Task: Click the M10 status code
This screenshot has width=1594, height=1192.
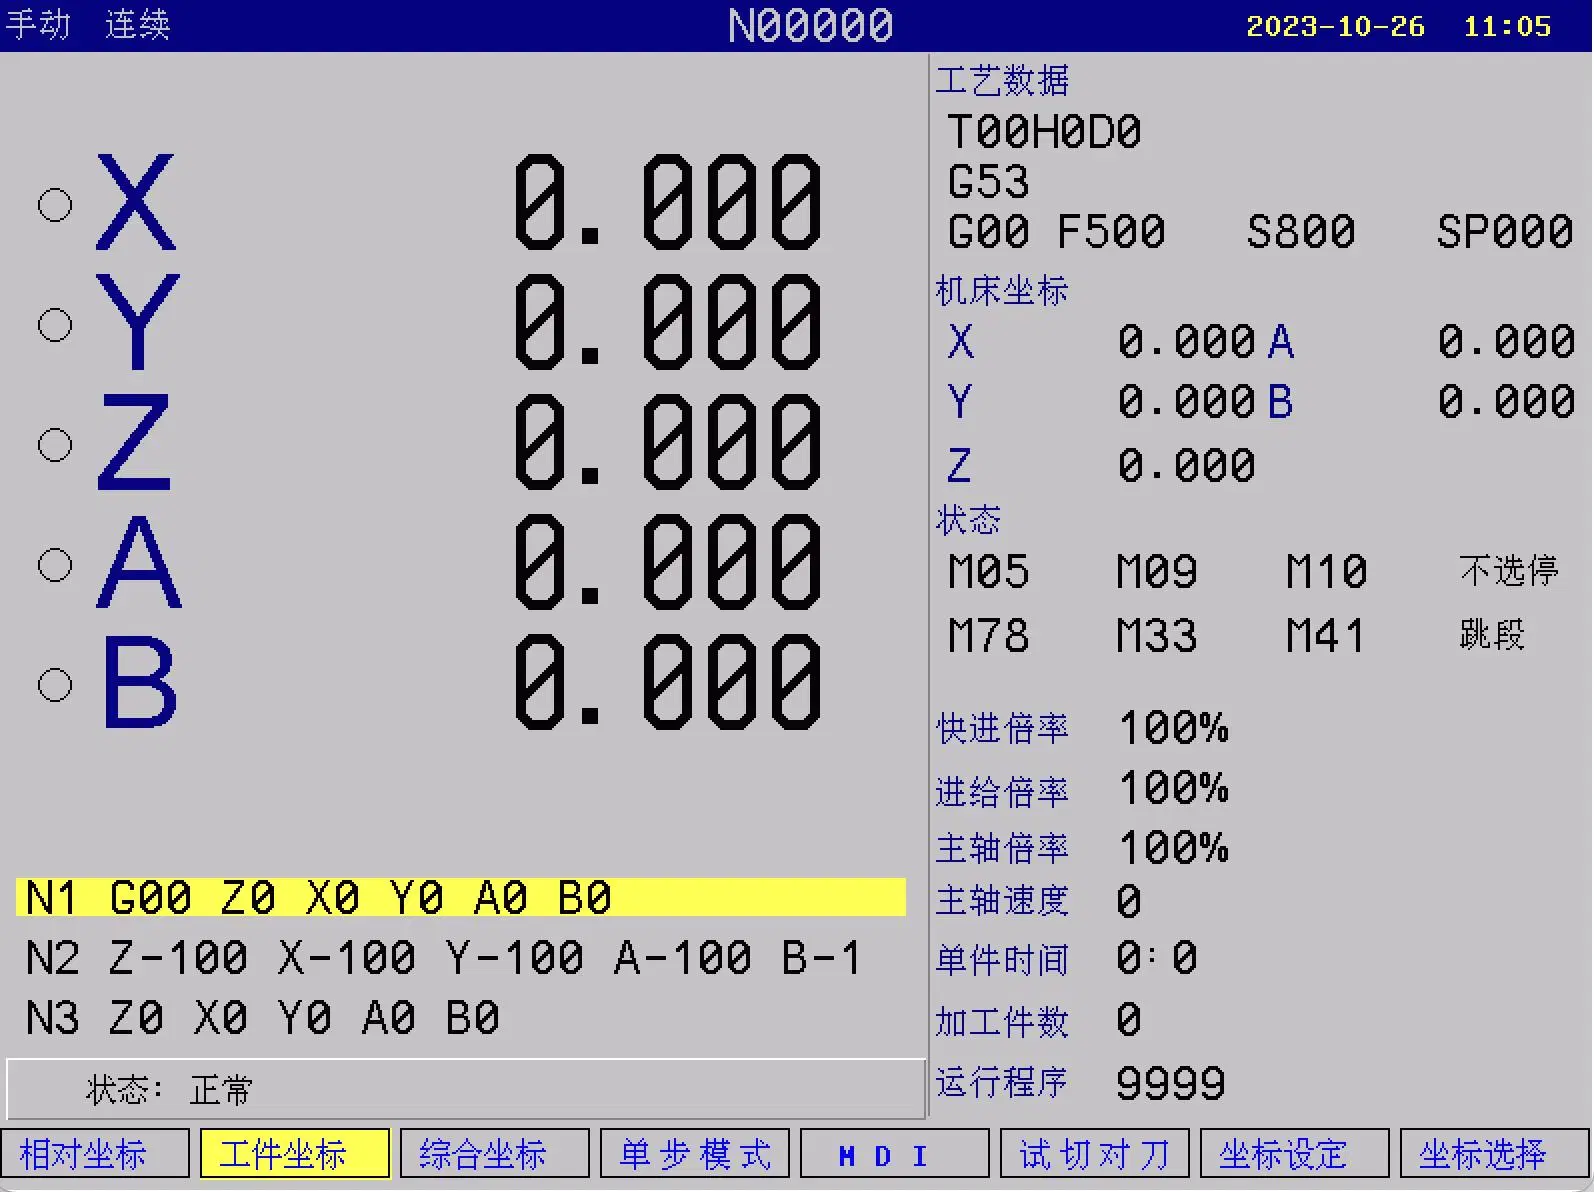Action: click(1326, 572)
